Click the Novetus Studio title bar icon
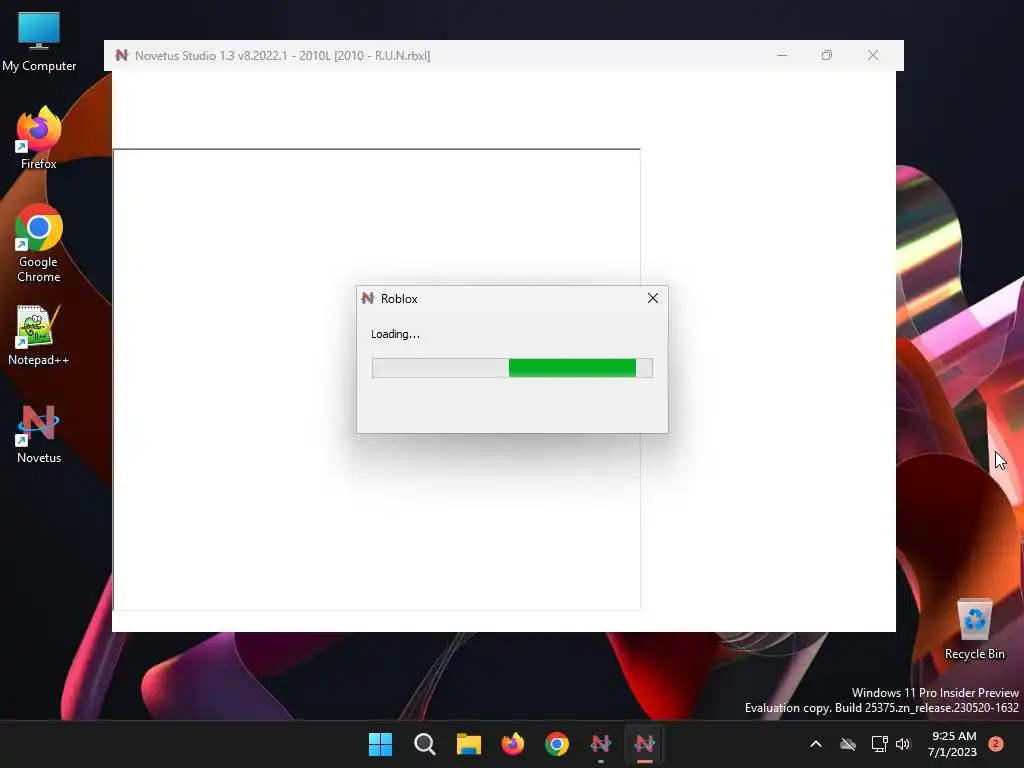Screen dimensions: 1024x768 tap(121, 56)
